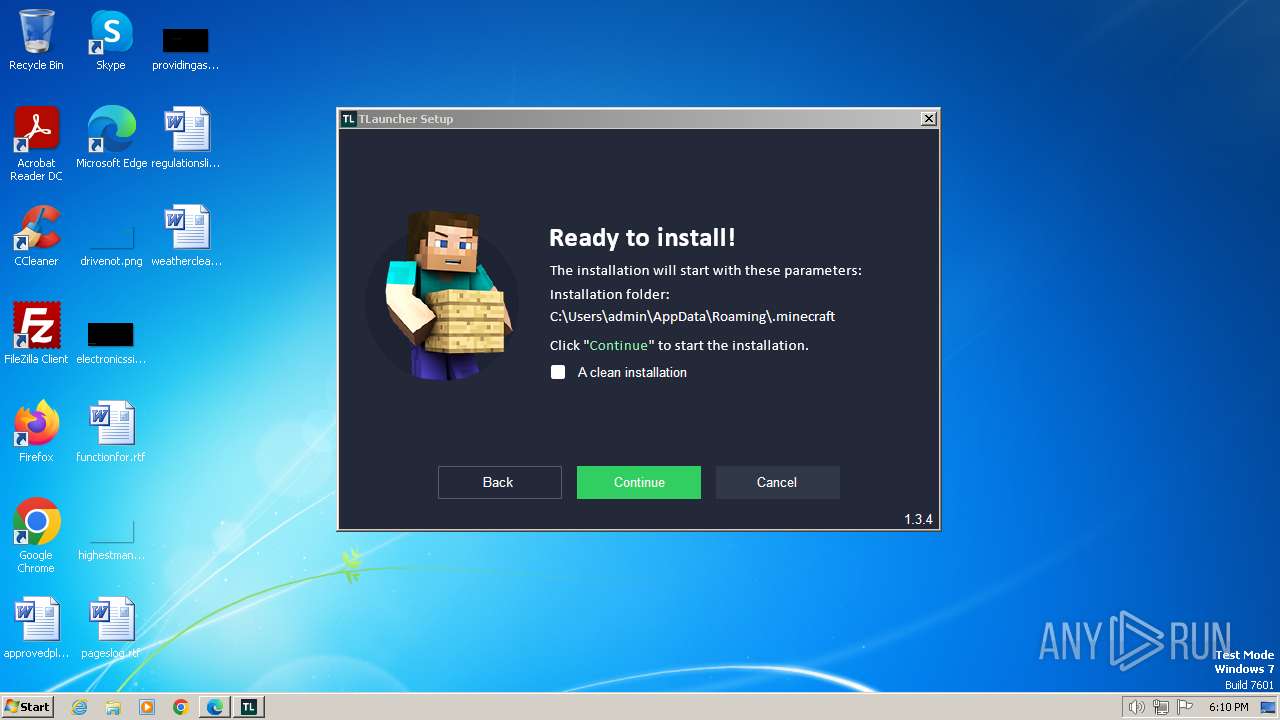The height and width of the screenshot is (720, 1280).
Task: Click the Show desktop button
Action: coord(1268,707)
